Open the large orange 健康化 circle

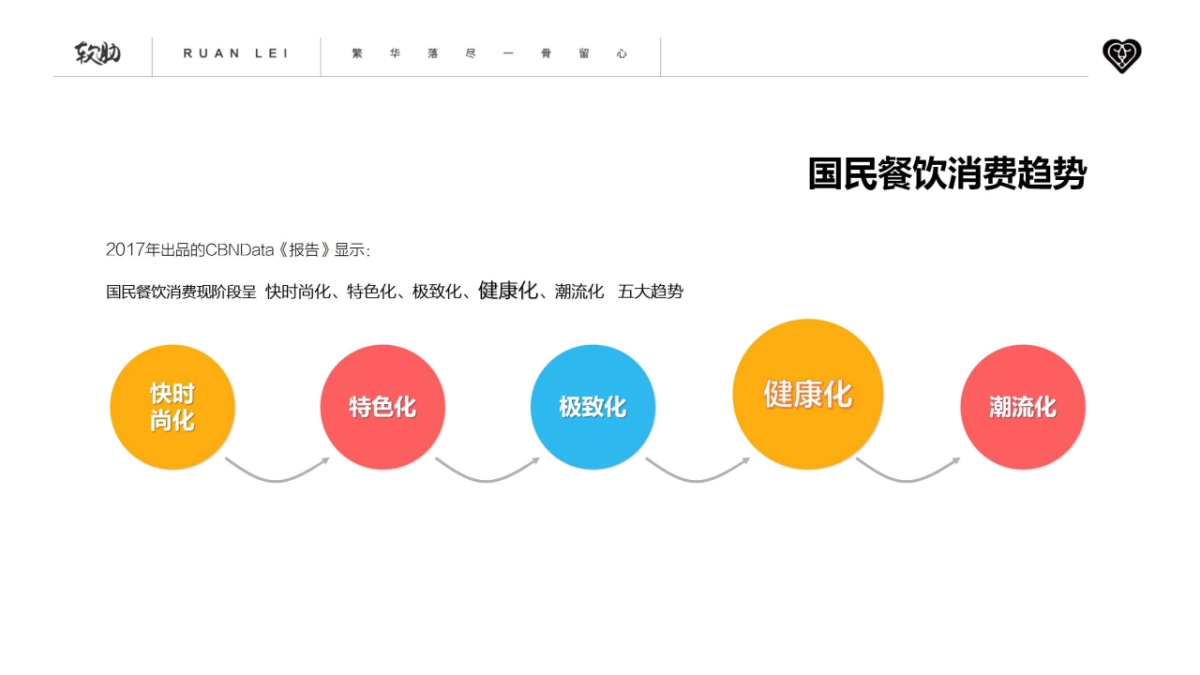pos(808,394)
